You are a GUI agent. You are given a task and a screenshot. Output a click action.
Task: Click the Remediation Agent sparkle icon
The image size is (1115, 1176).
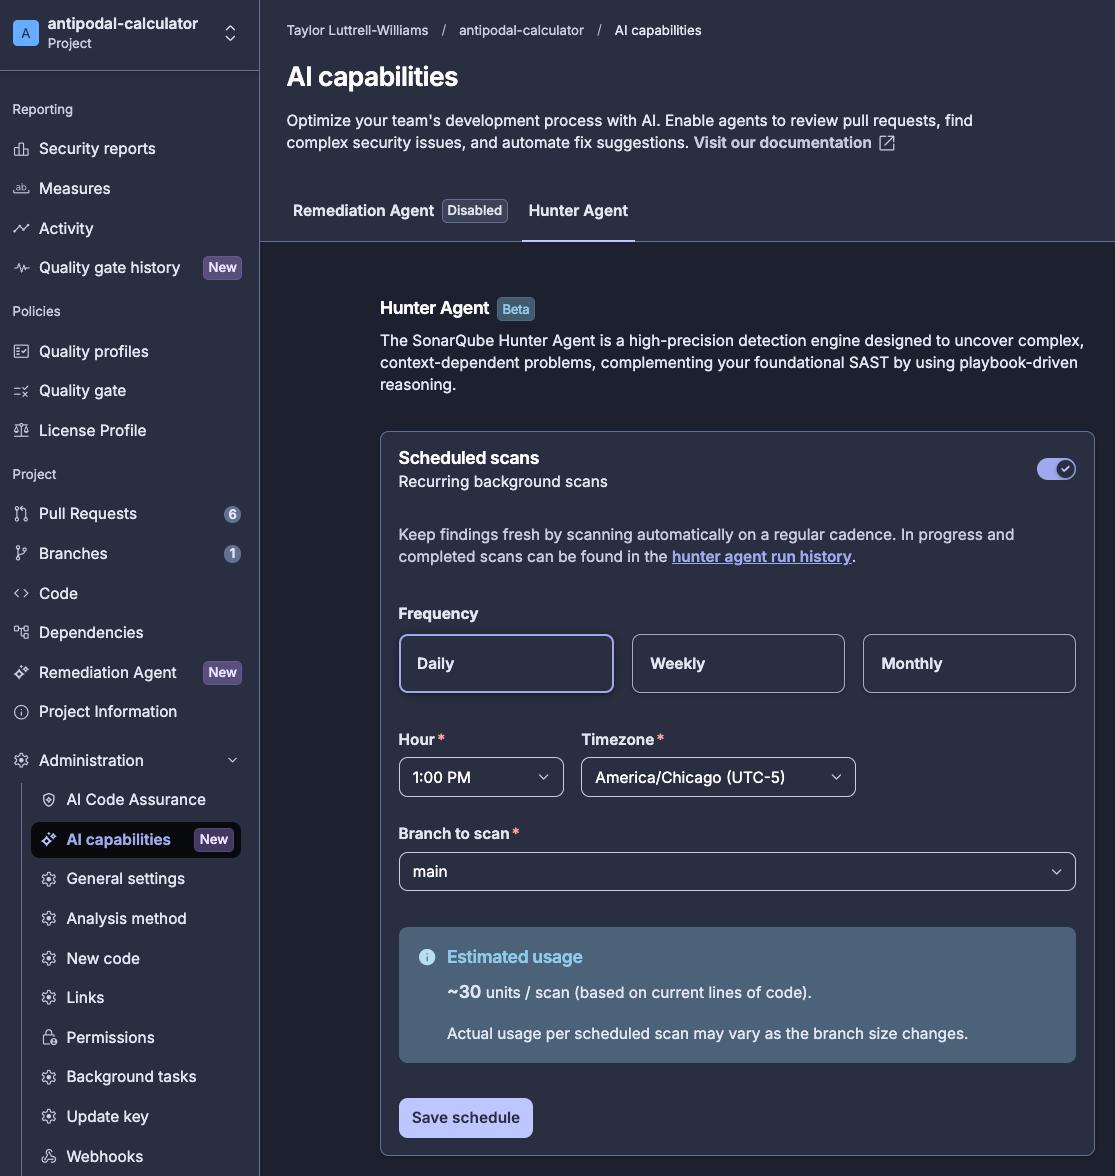[x=21, y=673]
